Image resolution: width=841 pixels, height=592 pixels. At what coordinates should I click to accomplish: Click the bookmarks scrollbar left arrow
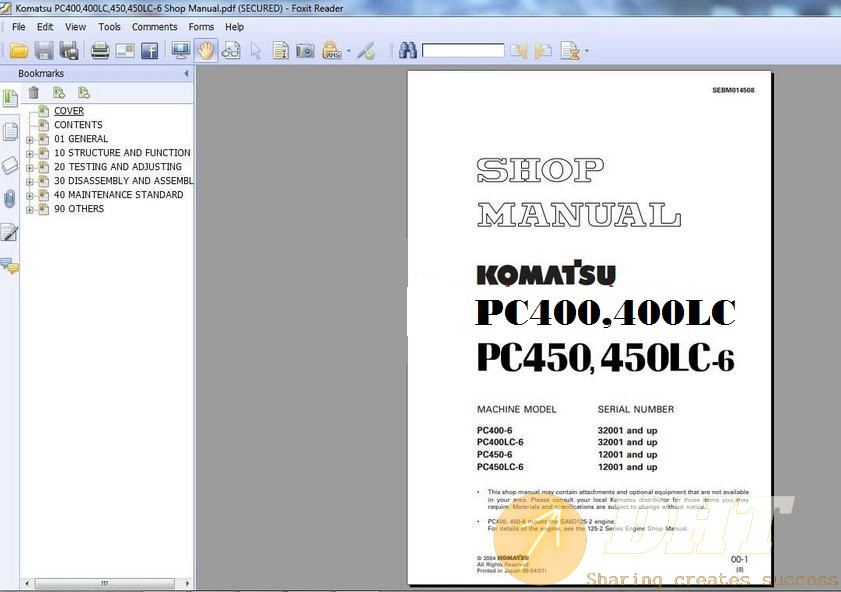pos(27,583)
